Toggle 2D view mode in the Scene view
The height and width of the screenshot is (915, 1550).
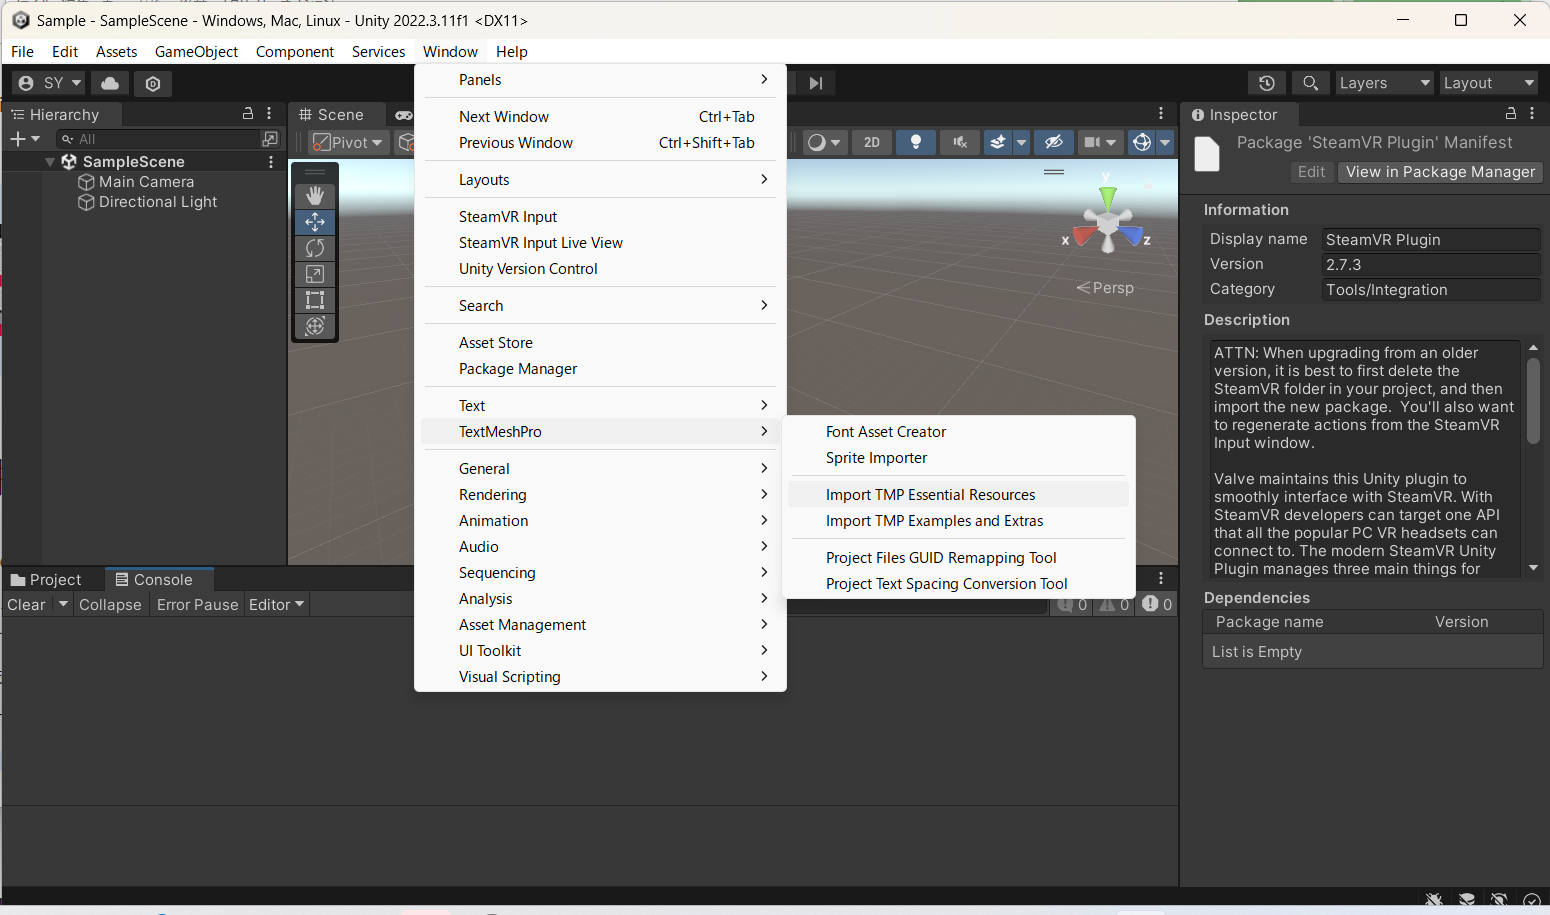(x=871, y=142)
